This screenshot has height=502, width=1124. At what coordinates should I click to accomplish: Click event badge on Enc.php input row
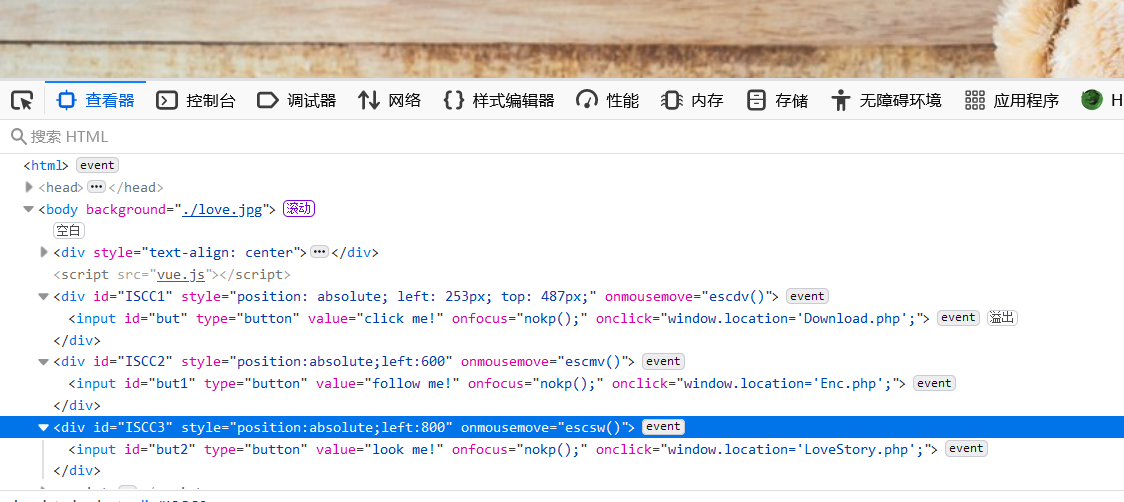click(x=934, y=383)
